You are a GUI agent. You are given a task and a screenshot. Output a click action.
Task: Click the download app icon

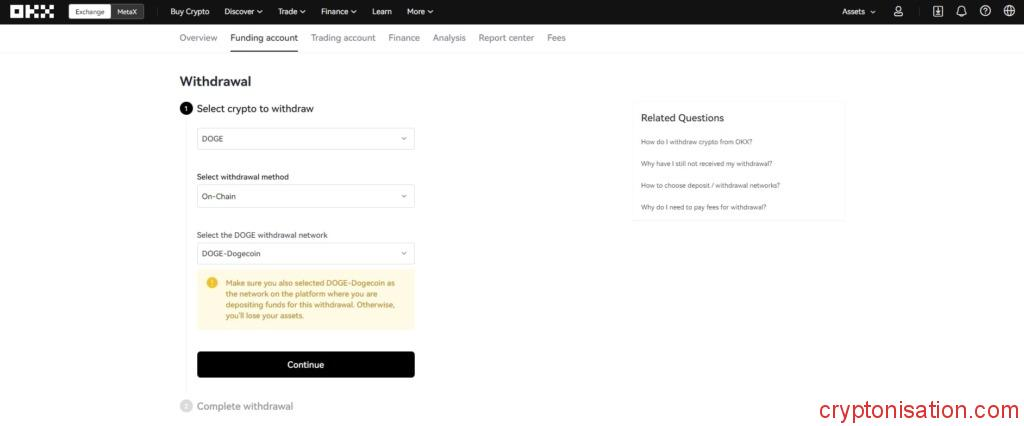938,12
